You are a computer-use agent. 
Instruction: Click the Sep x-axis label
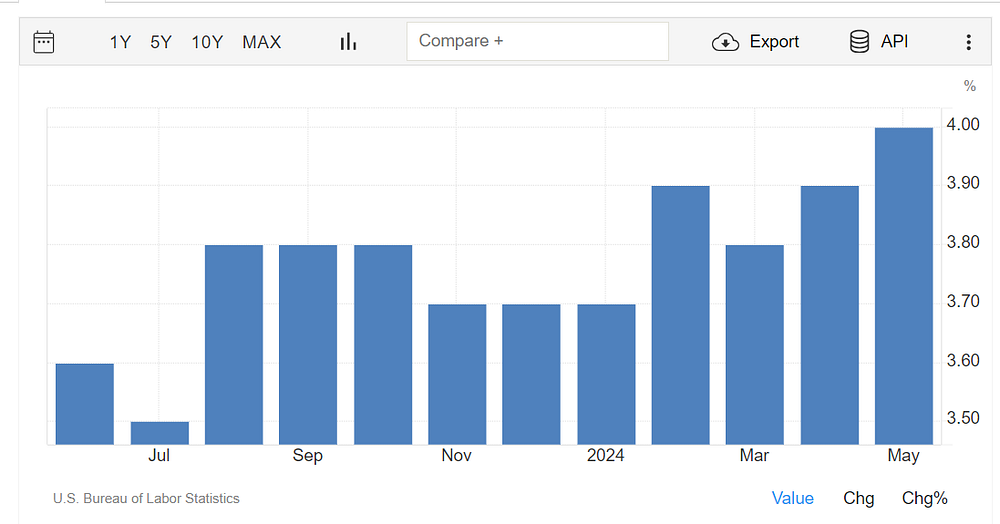(307, 455)
